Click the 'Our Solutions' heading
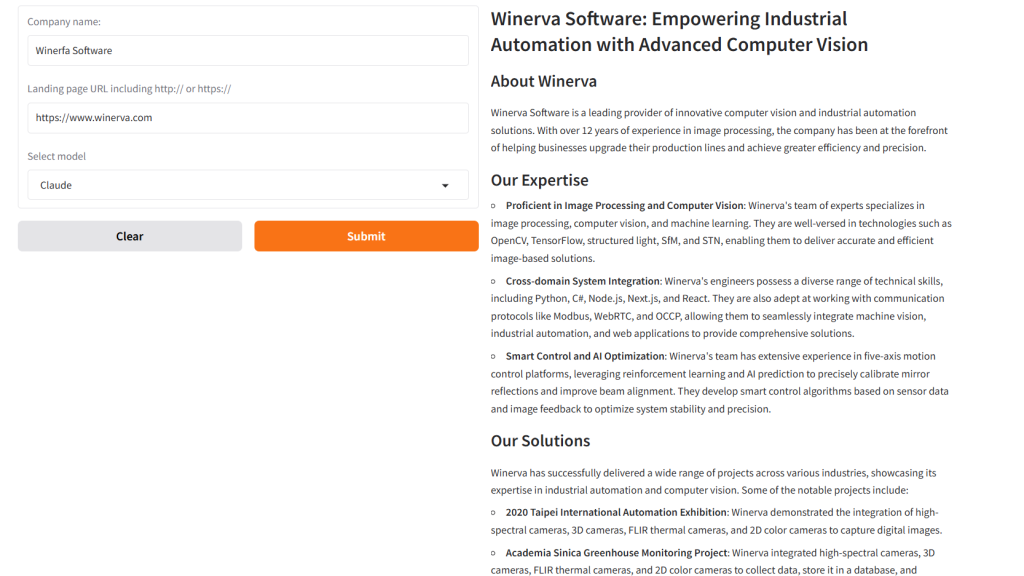Image resolution: width=1024 pixels, height=576 pixels. [x=541, y=441]
